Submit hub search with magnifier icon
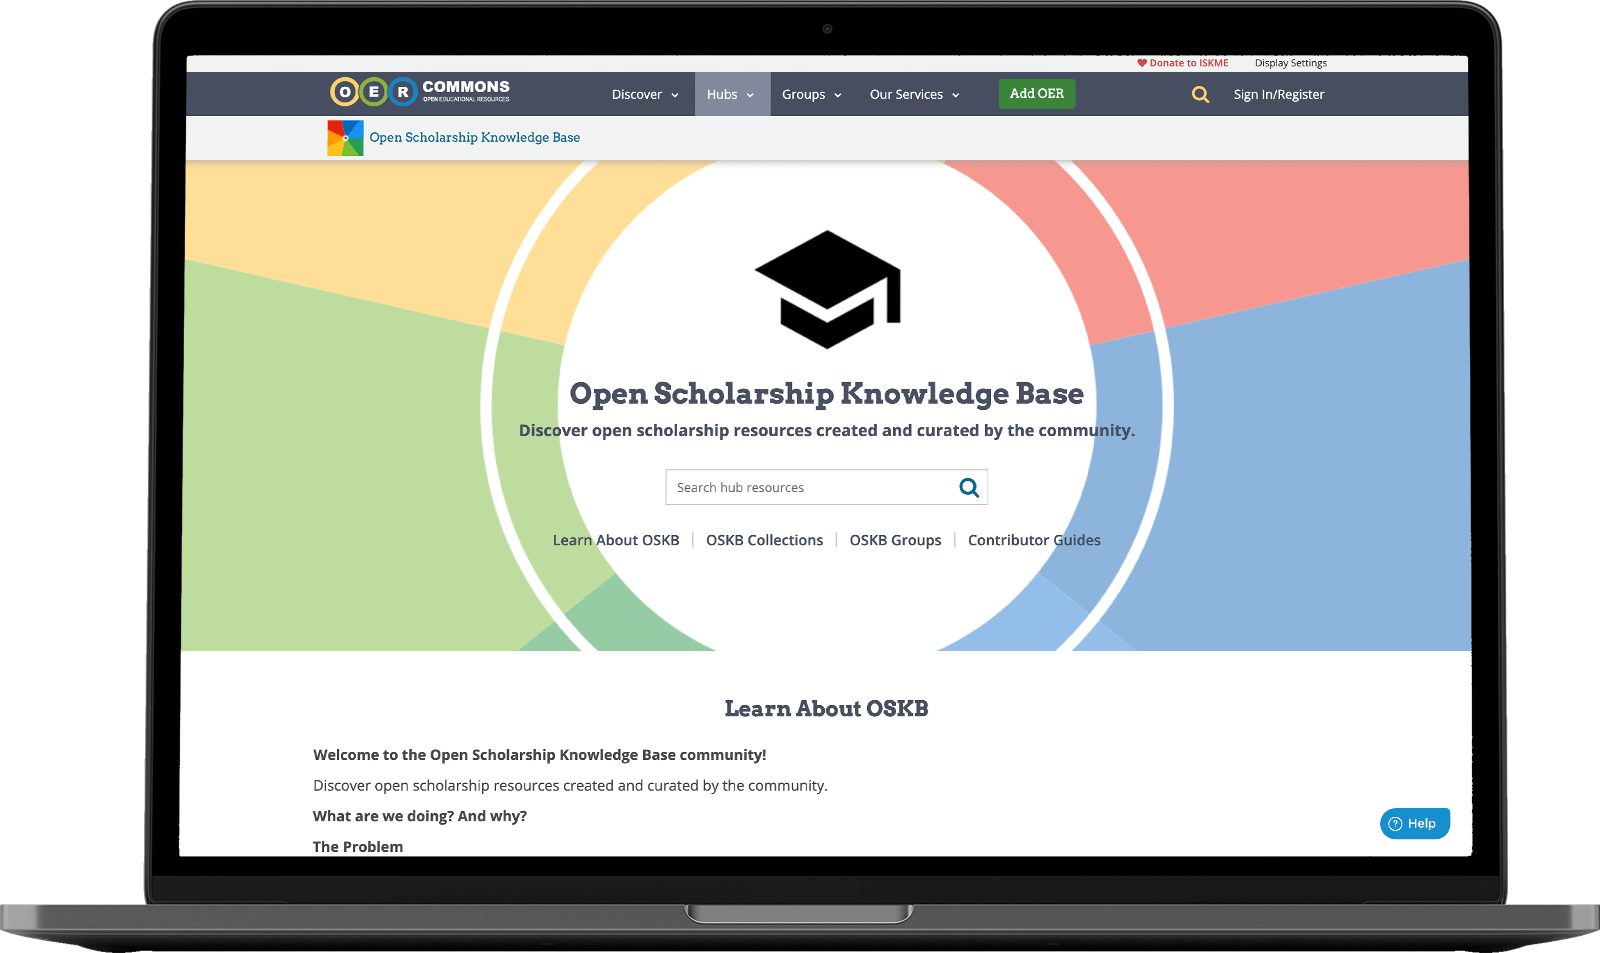Image resolution: width=1600 pixels, height=953 pixels. point(969,487)
